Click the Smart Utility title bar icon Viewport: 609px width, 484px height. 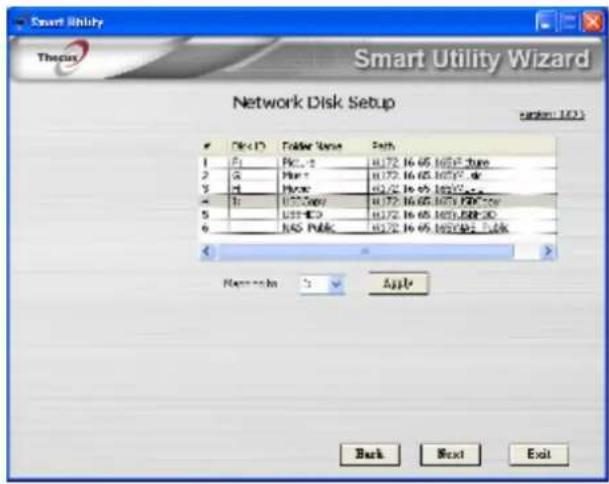tap(20, 23)
